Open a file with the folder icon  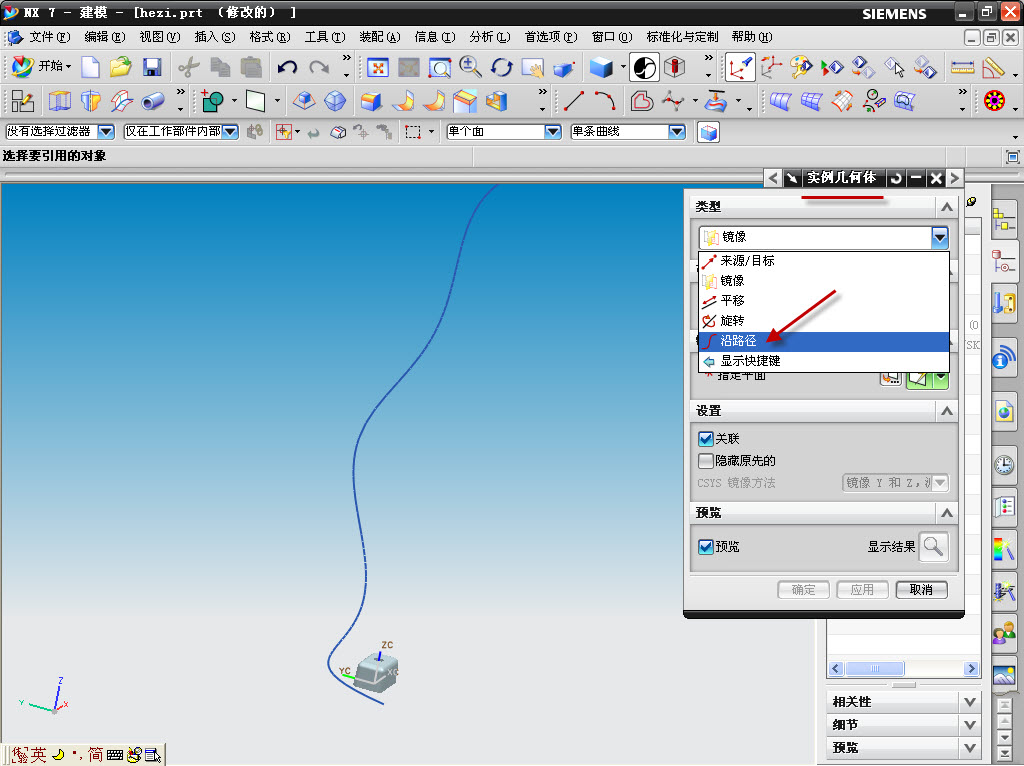pos(120,67)
